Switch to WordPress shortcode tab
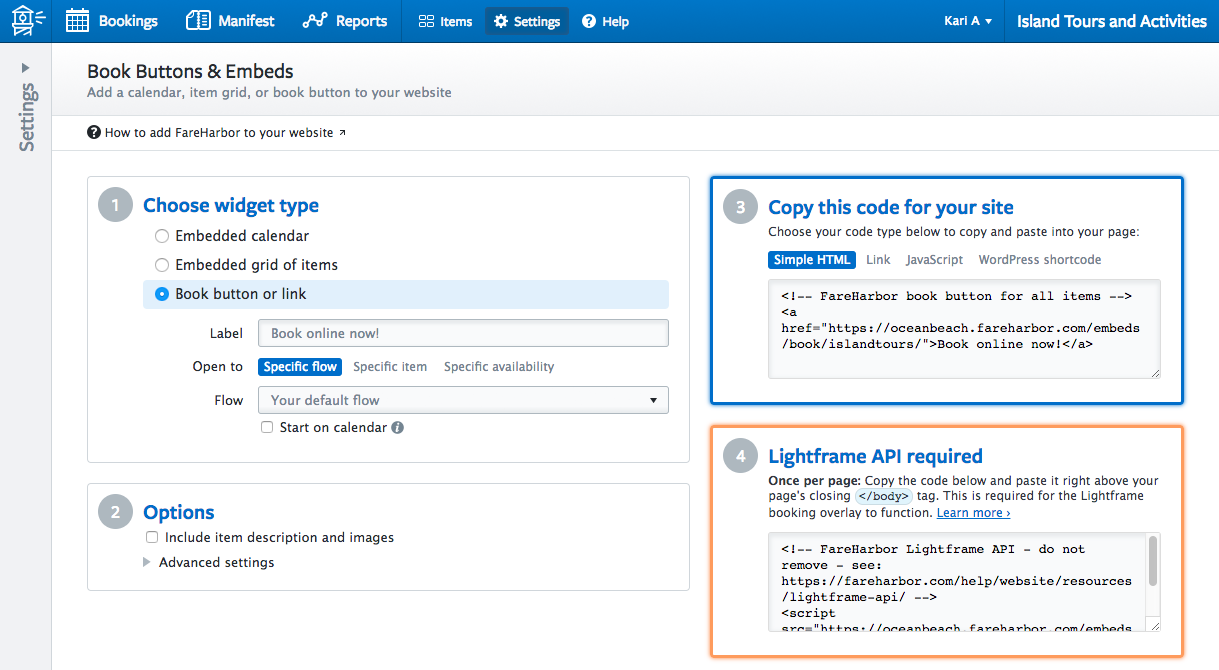The width and height of the screenshot is (1219, 670). pyautogui.click(x=1039, y=260)
